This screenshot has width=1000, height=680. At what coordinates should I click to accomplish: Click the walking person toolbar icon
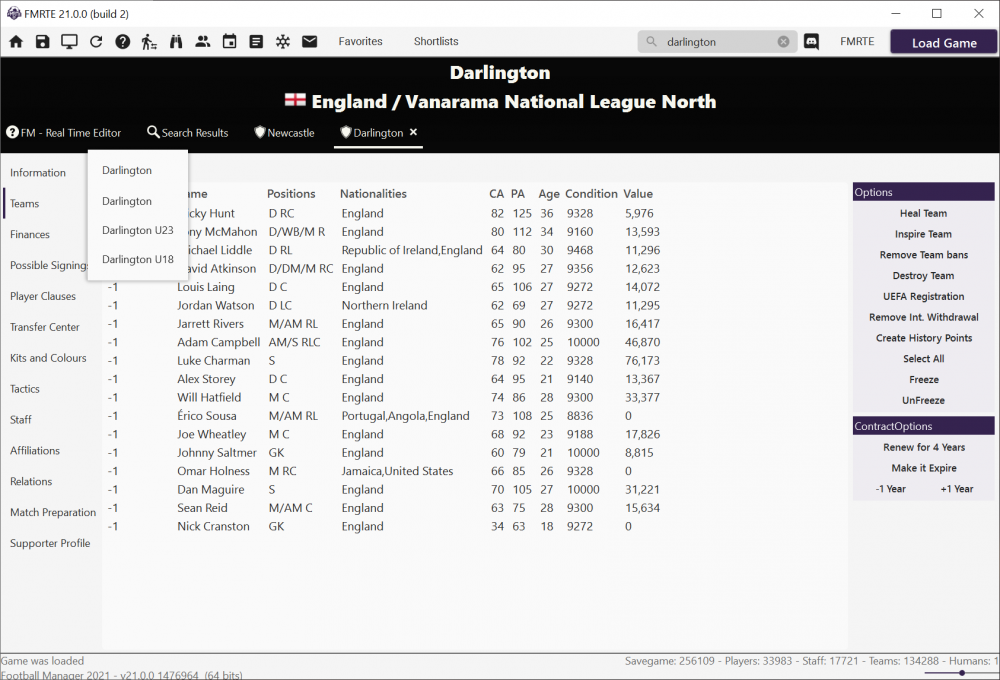tap(149, 42)
